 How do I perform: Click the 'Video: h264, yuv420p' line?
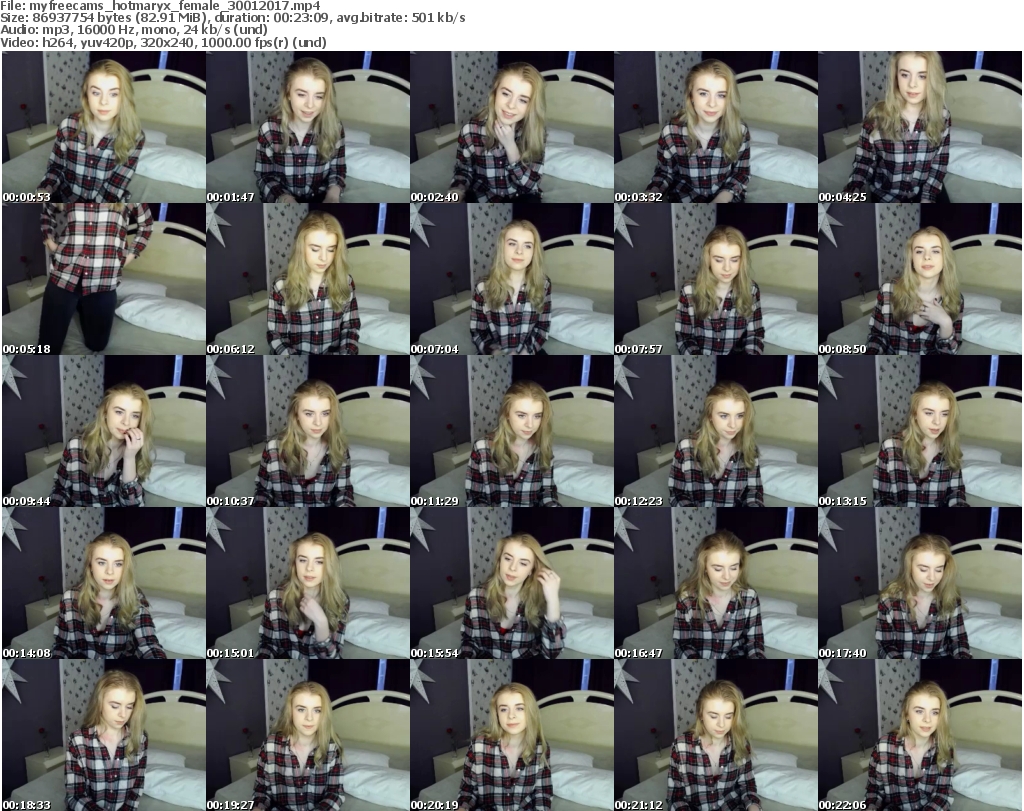coord(163,42)
